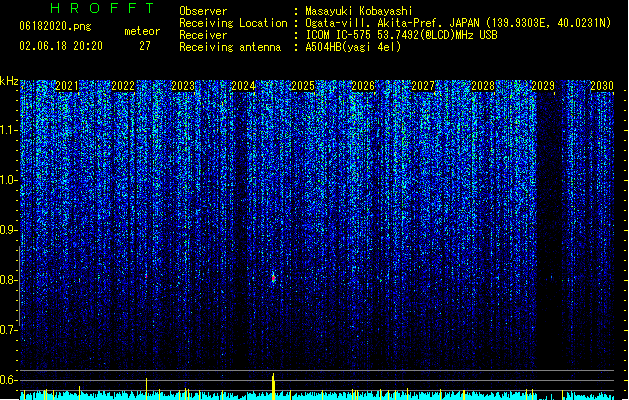Click the 'meteor' label

pyautogui.click(x=142, y=31)
